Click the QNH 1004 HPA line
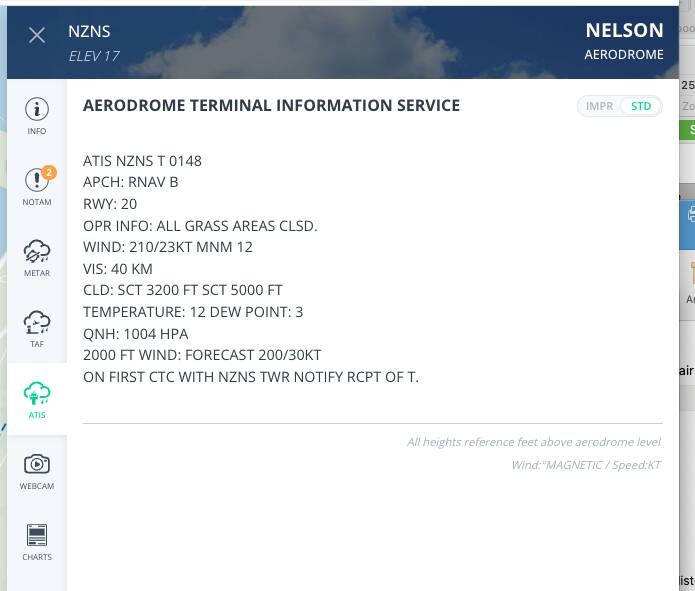695x591 pixels. click(x=135, y=333)
